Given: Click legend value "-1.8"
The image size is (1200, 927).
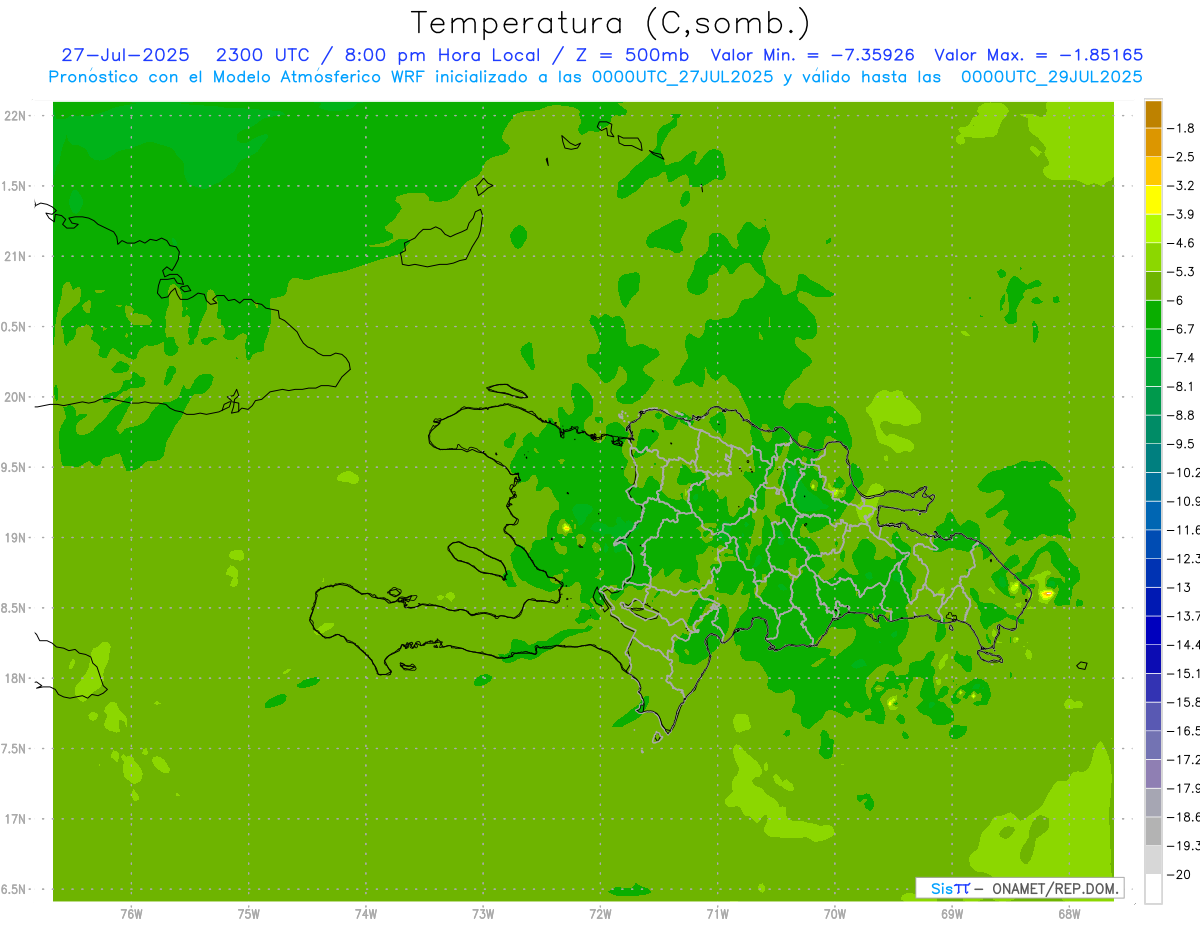Looking at the screenshot, I should pos(1182,128).
